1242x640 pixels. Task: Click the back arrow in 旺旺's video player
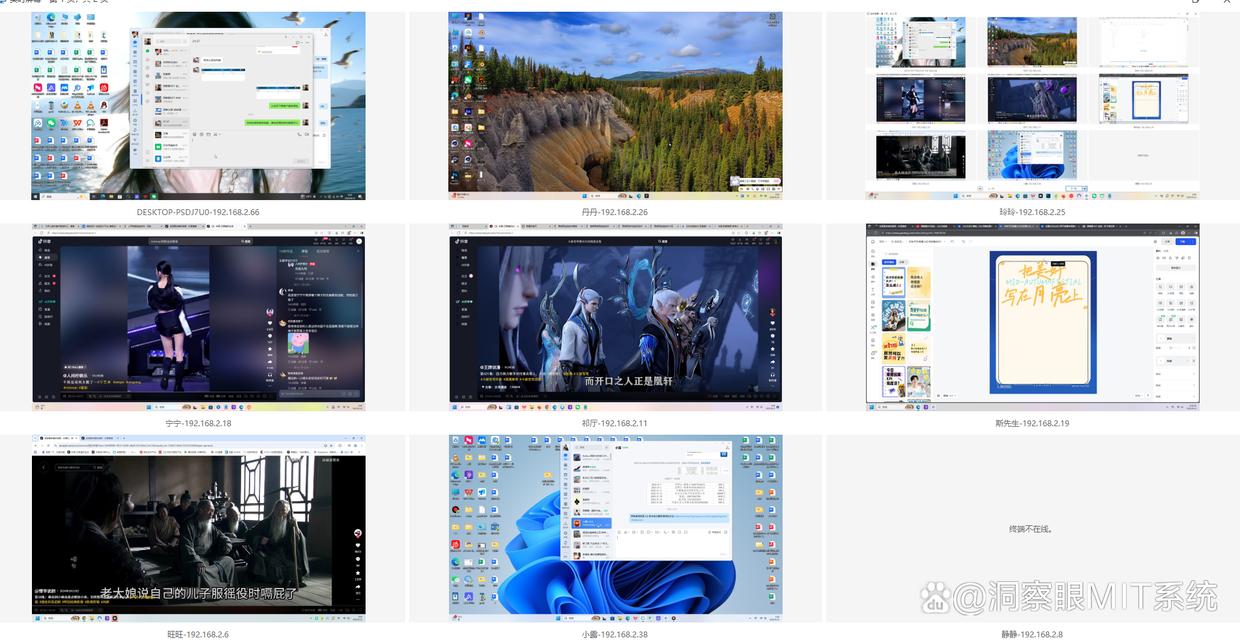tap(44, 467)
